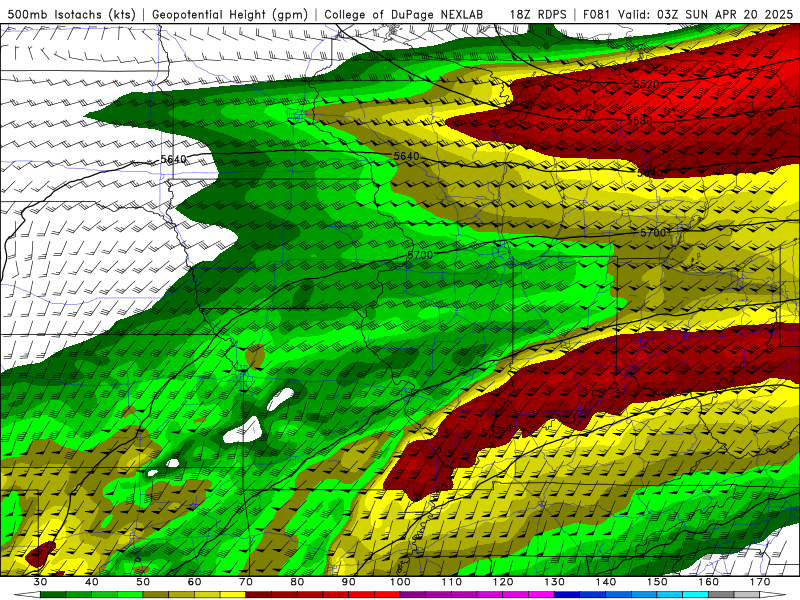Image resolution: width=800 pixels, height=600 pixels.
Task: Click the 110 value on the color scale
Action: [x=452, y=582]
